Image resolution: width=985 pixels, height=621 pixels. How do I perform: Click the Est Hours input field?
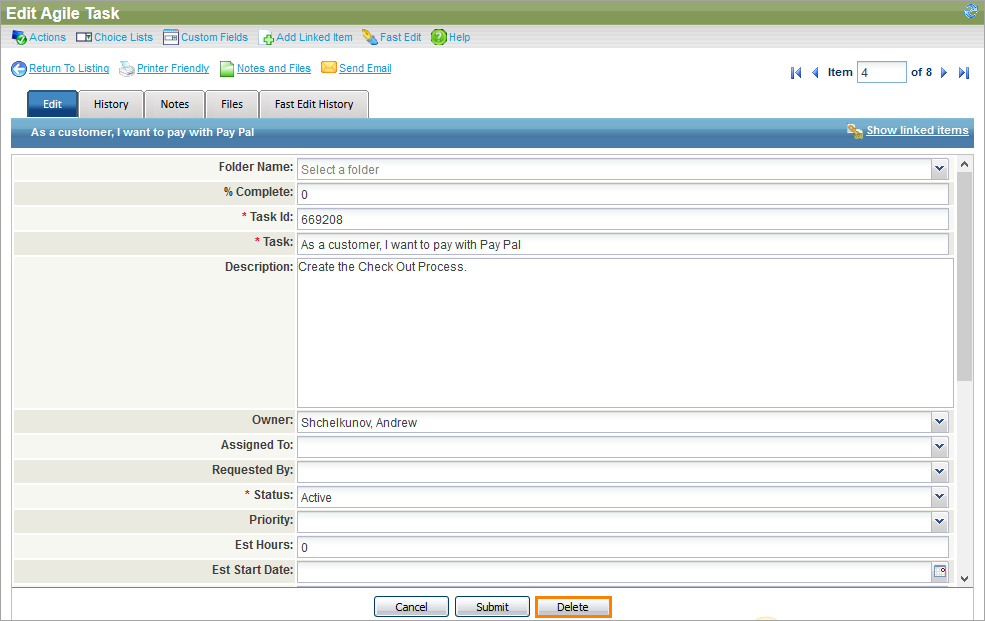click(623, 547)
